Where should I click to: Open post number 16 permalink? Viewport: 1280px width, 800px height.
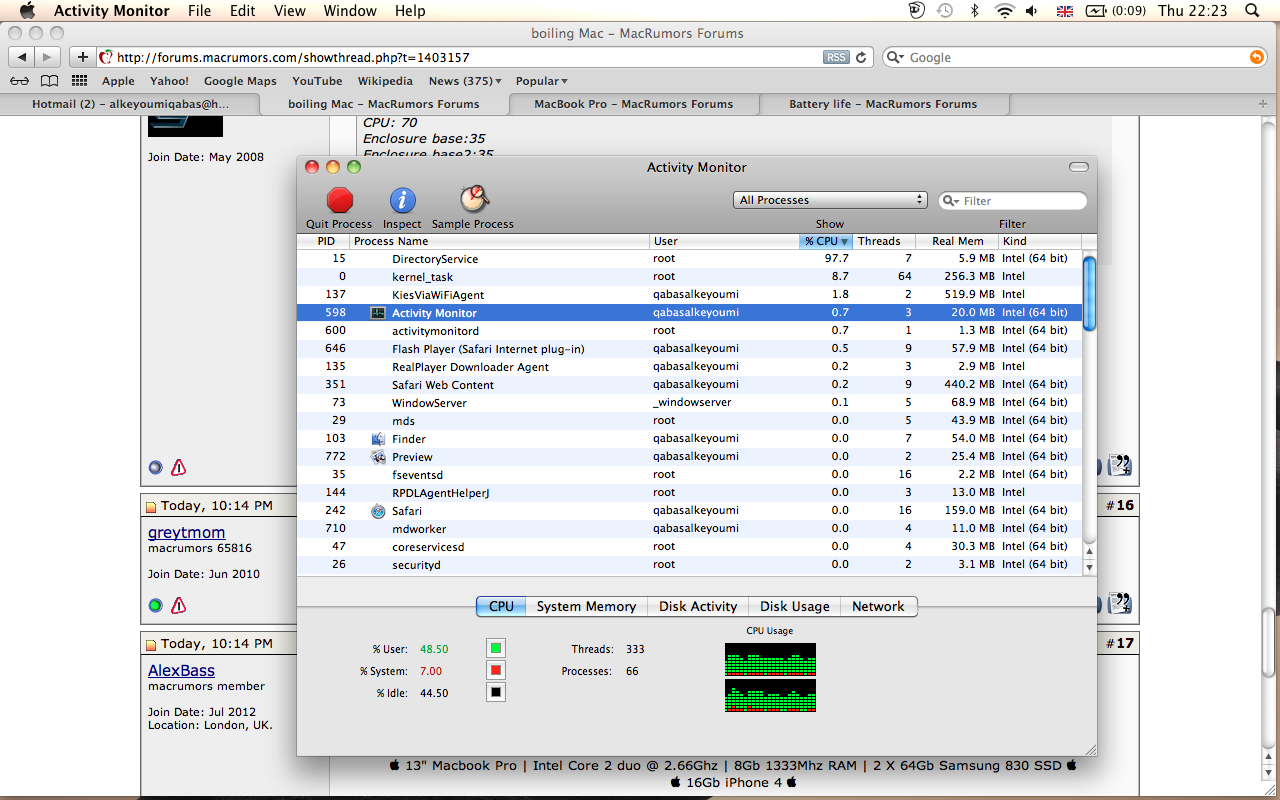click(1125, 505)
